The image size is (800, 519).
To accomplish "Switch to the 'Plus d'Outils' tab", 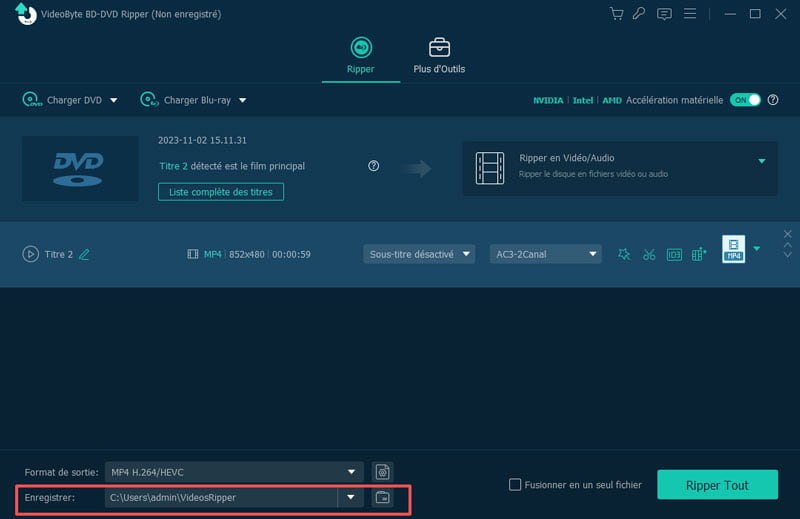I will click(x=439, y=56).
